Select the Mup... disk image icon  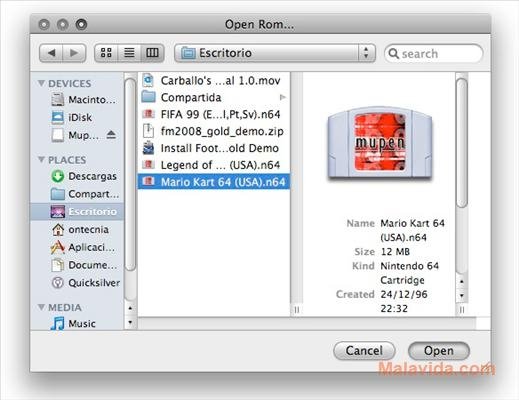tap(58, 135)
